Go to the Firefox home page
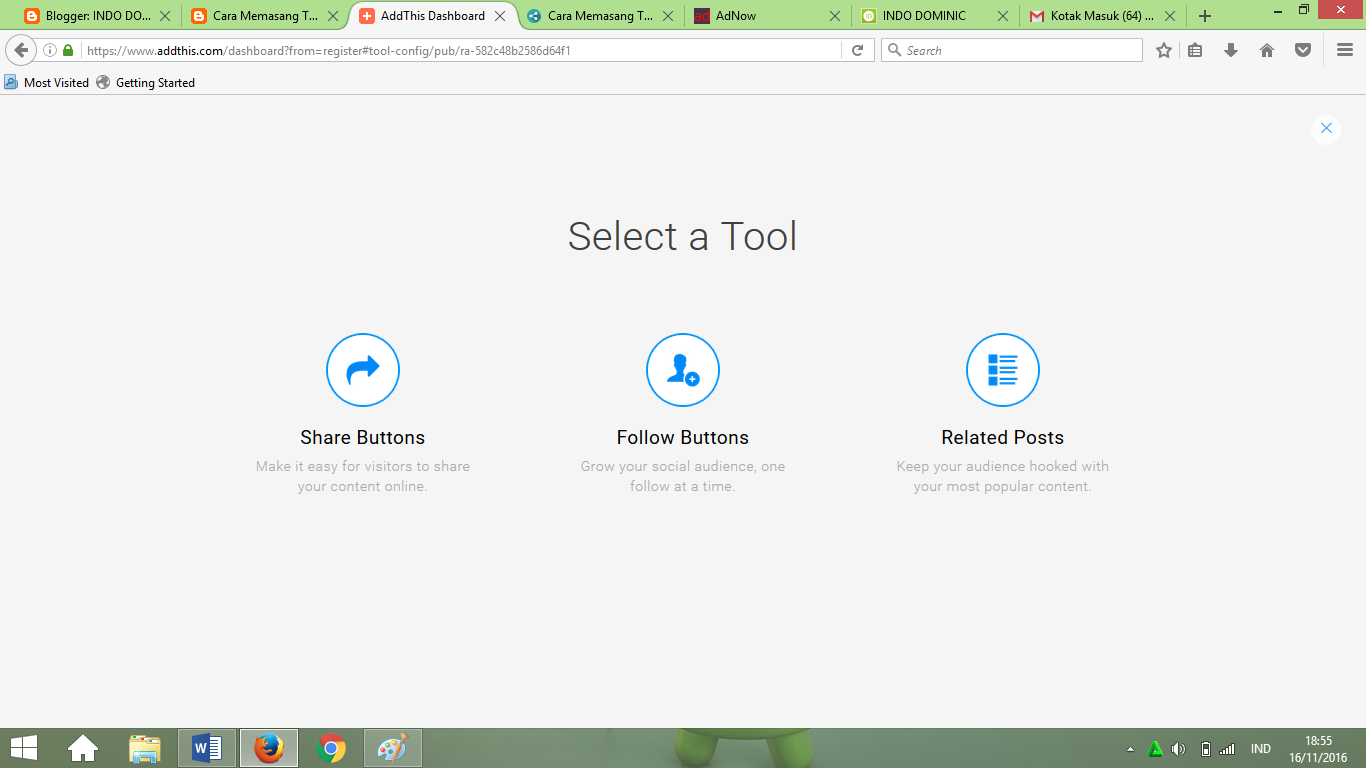 click(x=1267, y=50)
